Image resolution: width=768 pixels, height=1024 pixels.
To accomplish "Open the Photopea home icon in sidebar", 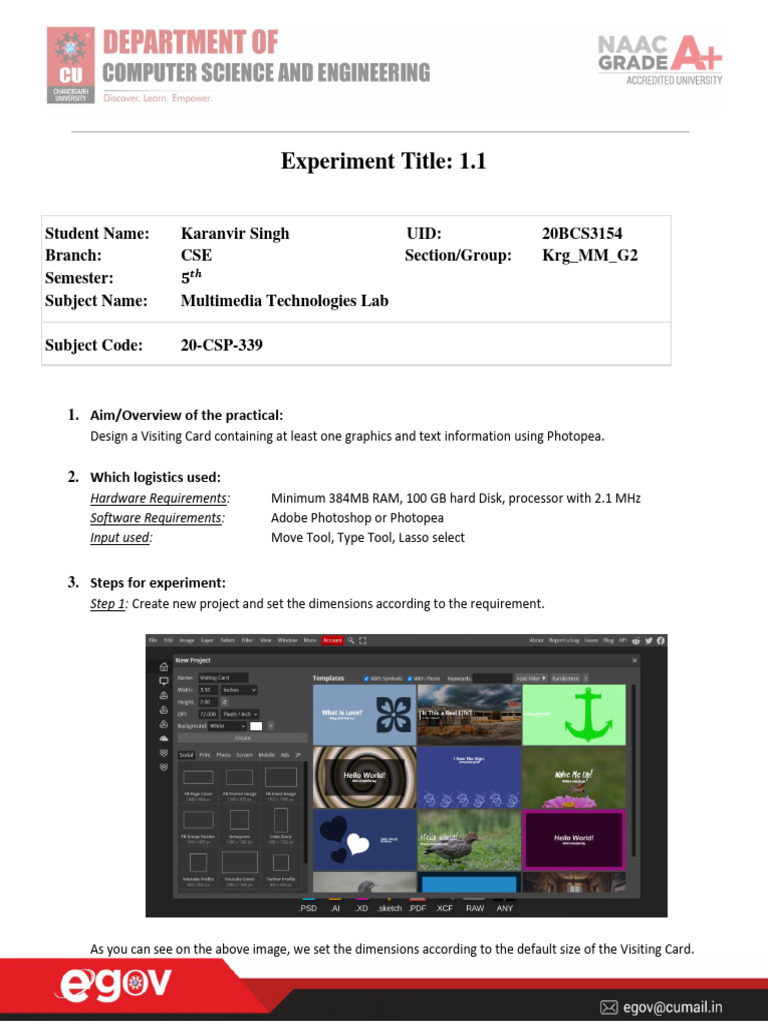I will coord(164,667).
